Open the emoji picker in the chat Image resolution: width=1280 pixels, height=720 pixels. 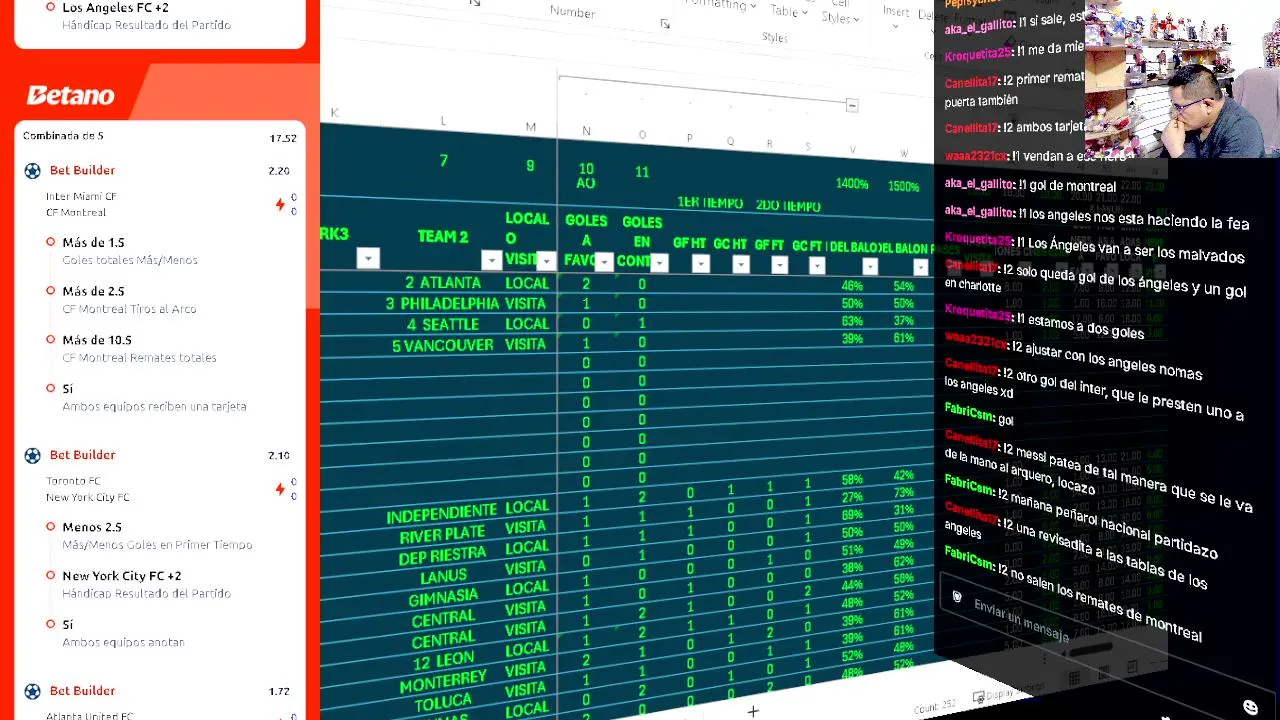(1250, 707)
